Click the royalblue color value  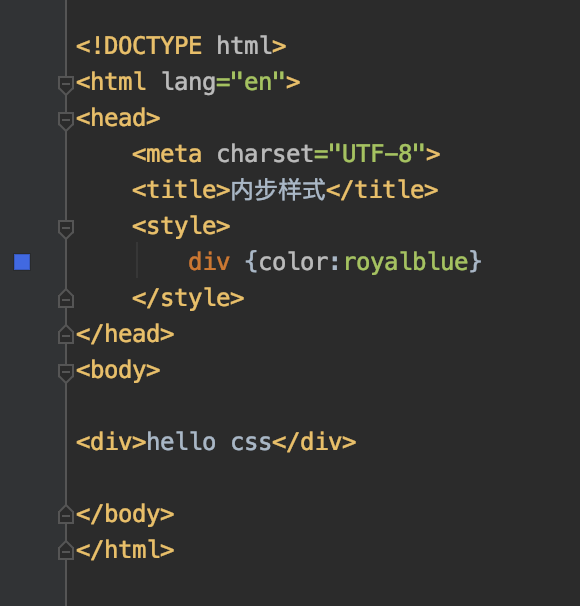pos(406,262)
